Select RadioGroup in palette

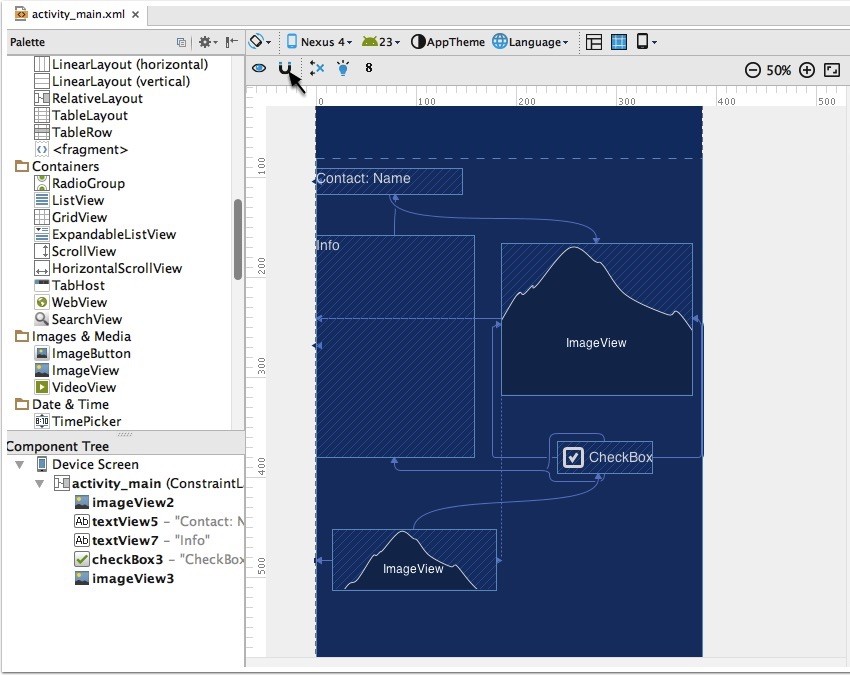tap(80, 183)
